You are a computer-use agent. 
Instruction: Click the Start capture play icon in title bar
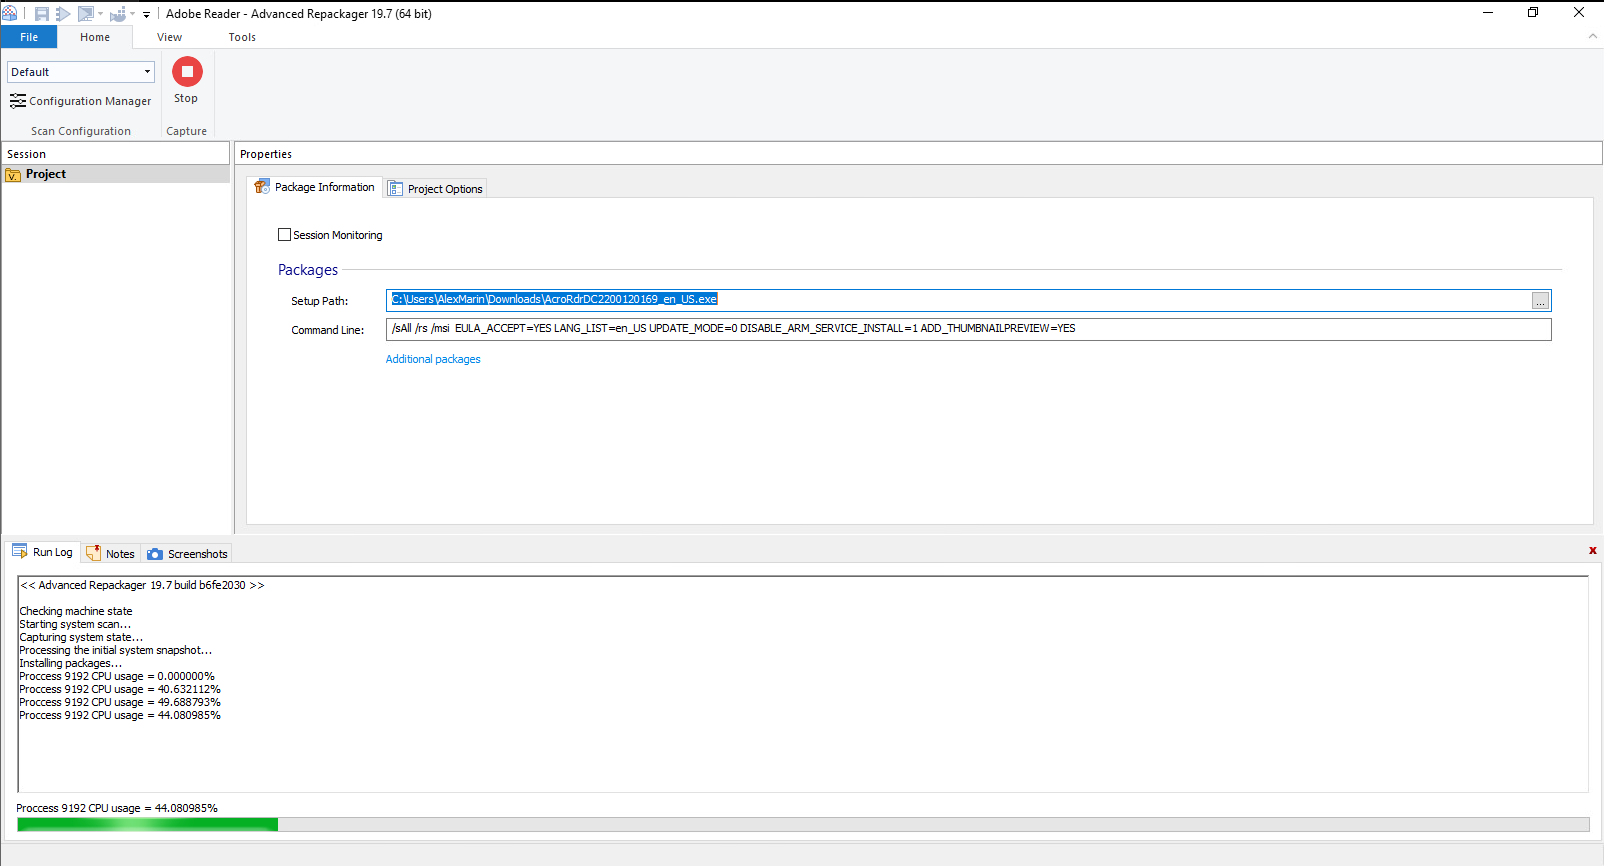click(63, 14)
